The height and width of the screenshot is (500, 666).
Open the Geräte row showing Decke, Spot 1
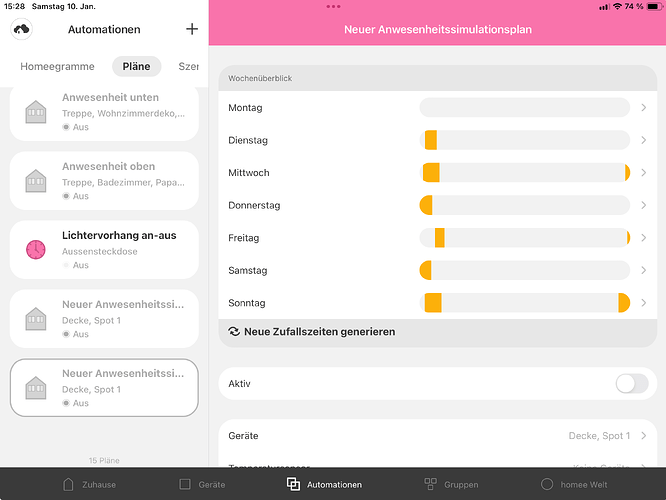pyautogui.click(x=437, y=436)
